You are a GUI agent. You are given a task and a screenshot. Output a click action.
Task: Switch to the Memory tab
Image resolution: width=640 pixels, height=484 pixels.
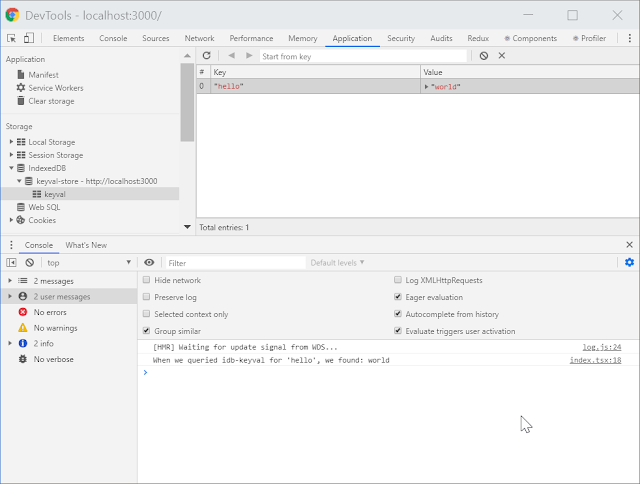302,38
